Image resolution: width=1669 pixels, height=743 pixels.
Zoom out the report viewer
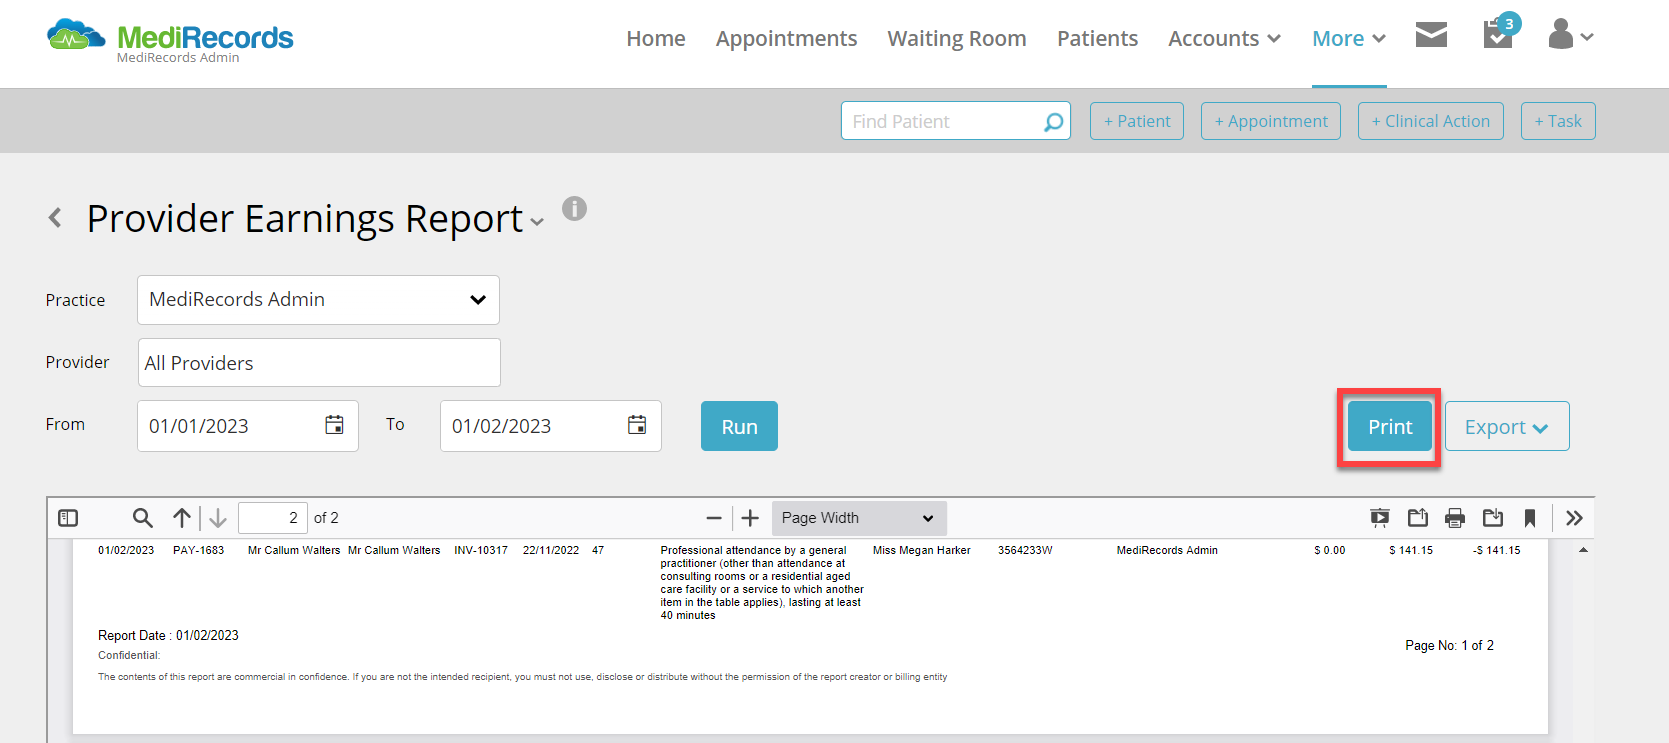point(714,518)
